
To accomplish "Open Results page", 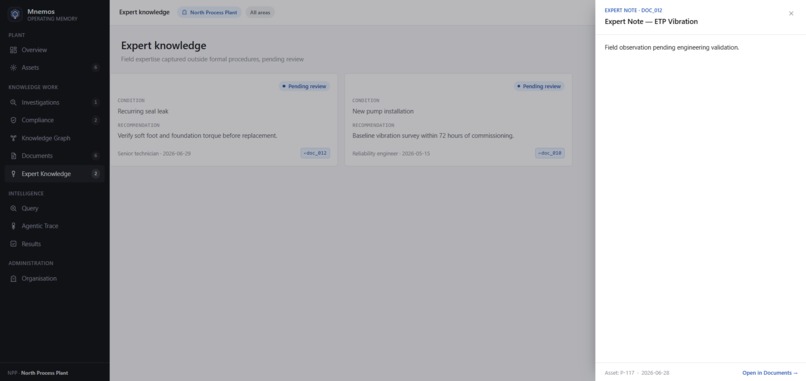I will pos(54,244).
